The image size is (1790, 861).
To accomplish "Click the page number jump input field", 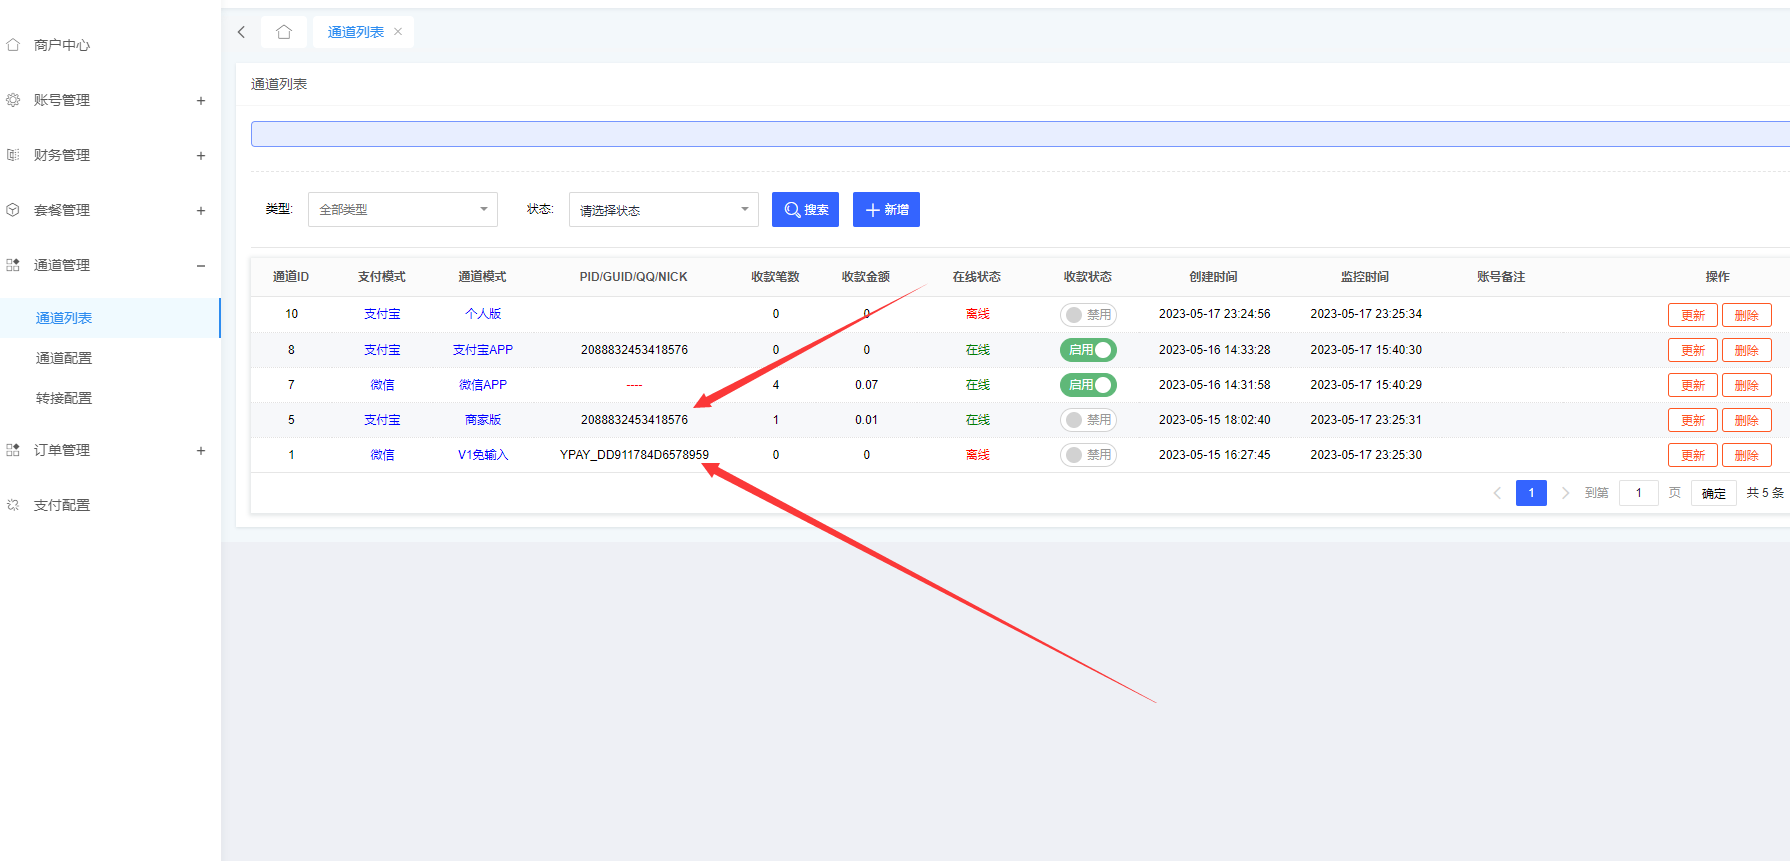I will point(1638,493).
